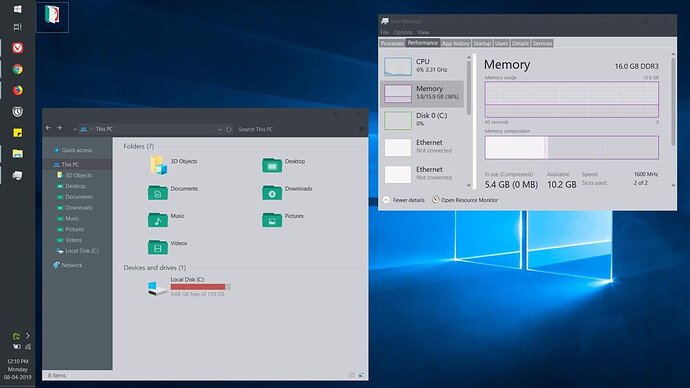Viewport: 690px width, 388px height.
Task: Open recent locations dropdown arrow
Action: [75, 129]
